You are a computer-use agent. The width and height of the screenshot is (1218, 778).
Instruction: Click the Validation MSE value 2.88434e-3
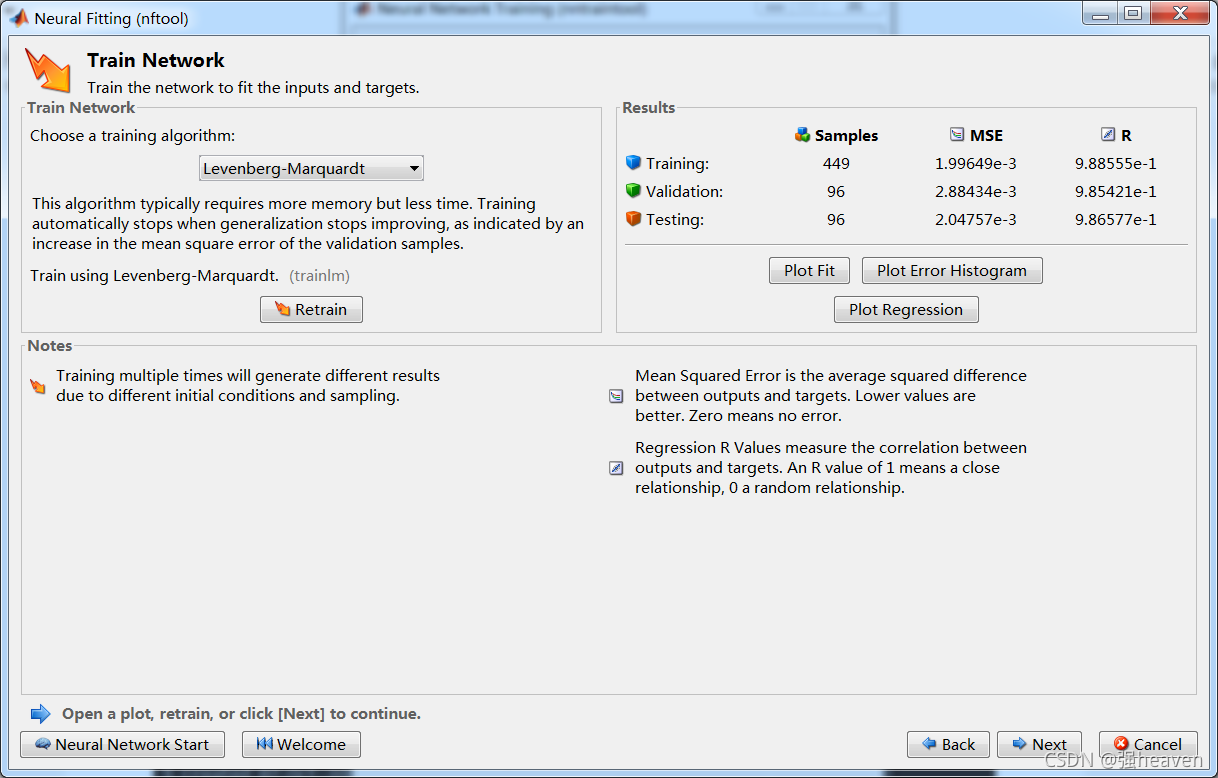pyautogui.click(x=975, y=191)
